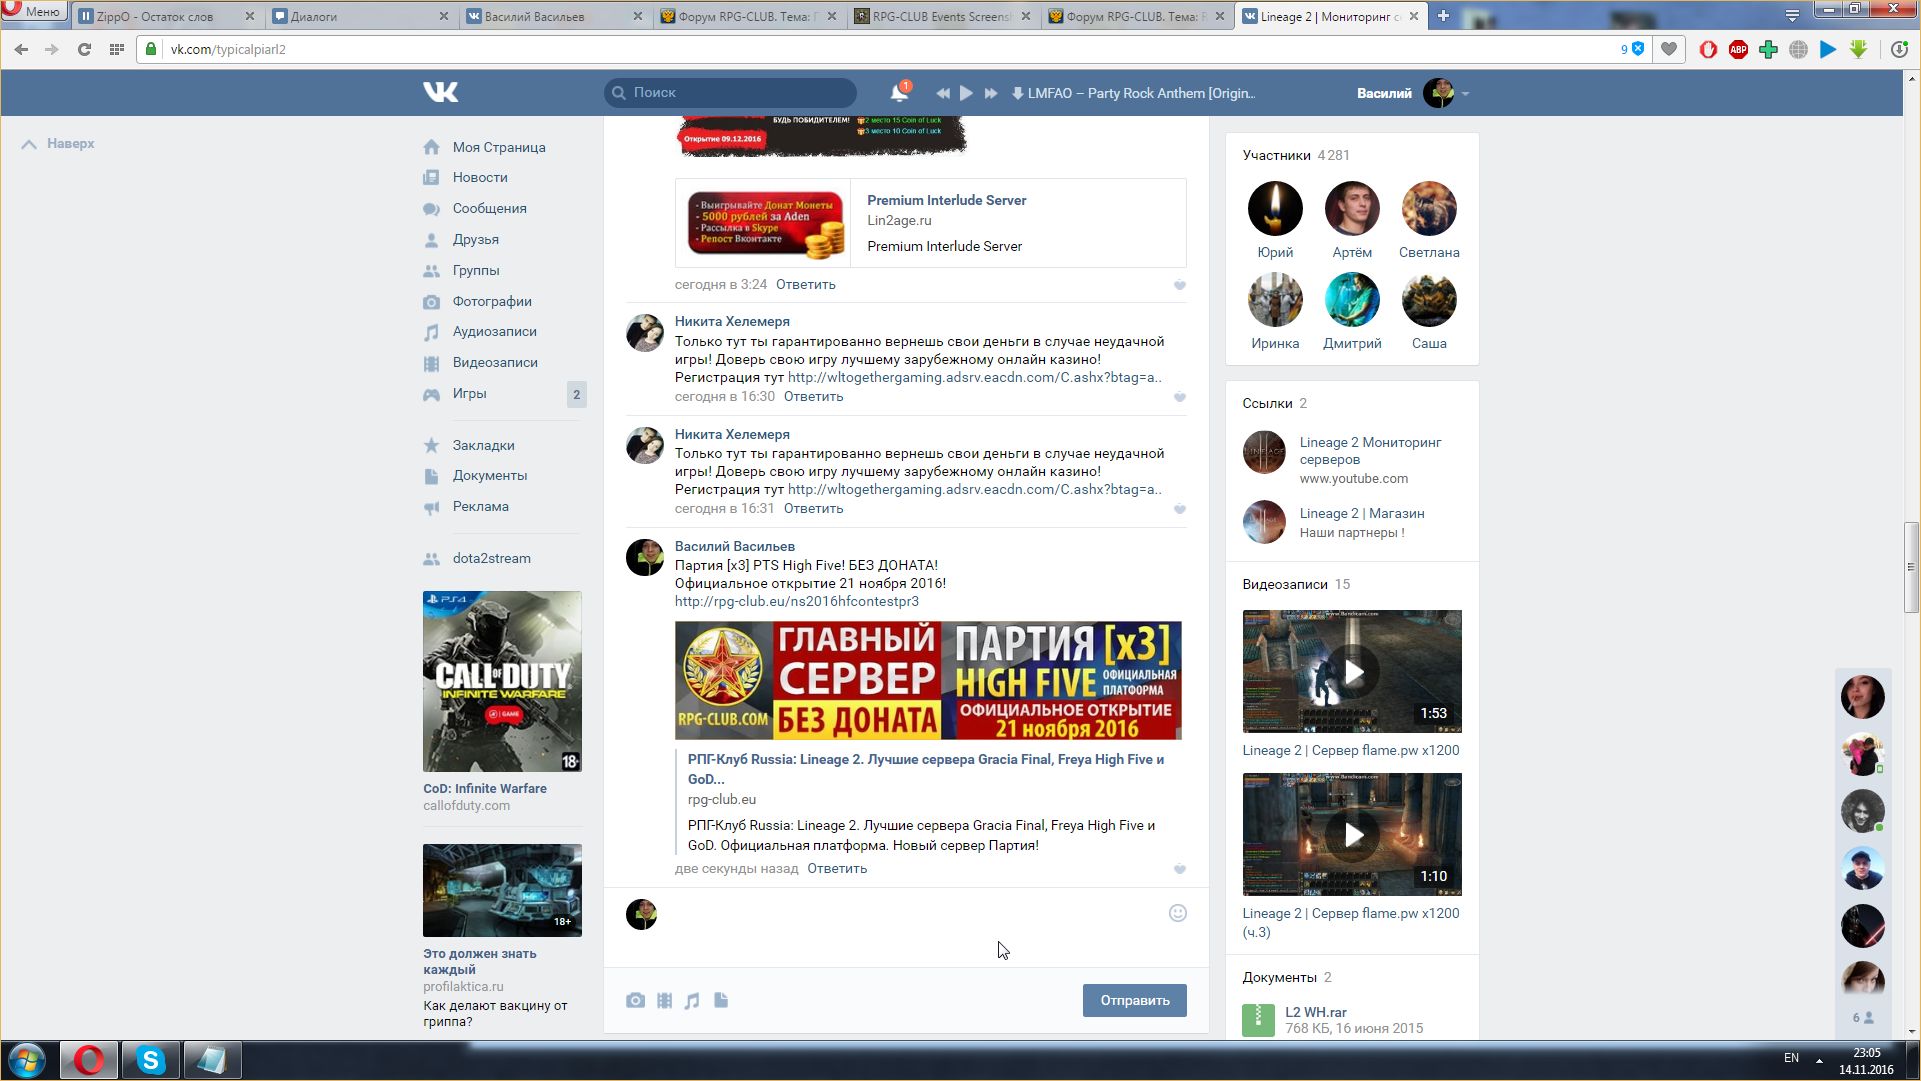Reload the page in Opera
Image resolution: width=1921 pixels, height=1081 pixels.
point(84,49)
